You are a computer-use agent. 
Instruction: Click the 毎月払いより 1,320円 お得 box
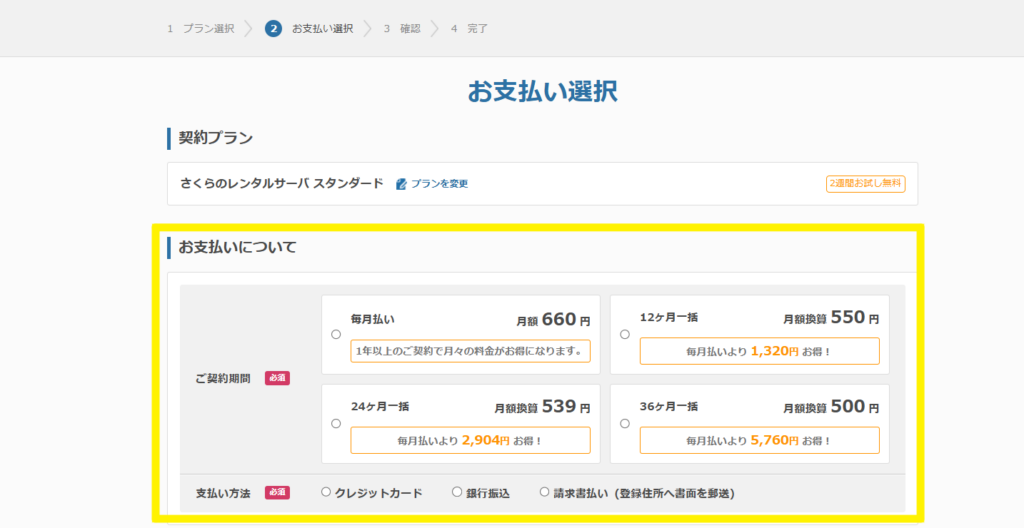(x=760, y=352)
